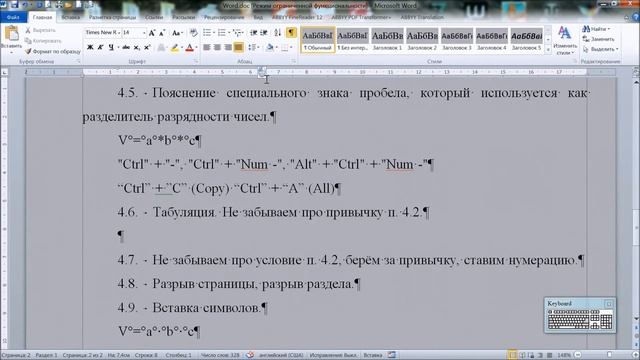The image size is (640, 360).
Task: Click the Cut (Вырезать) scissors icon
Action: (28, 30)
